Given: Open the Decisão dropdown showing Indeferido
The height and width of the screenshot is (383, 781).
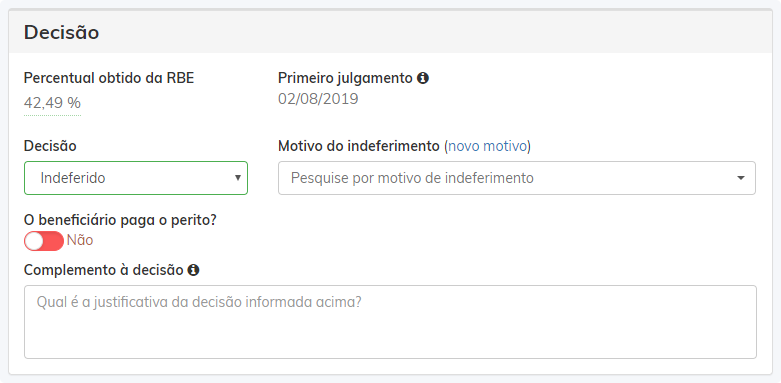Looking at the screenshot, I should 136,178.
